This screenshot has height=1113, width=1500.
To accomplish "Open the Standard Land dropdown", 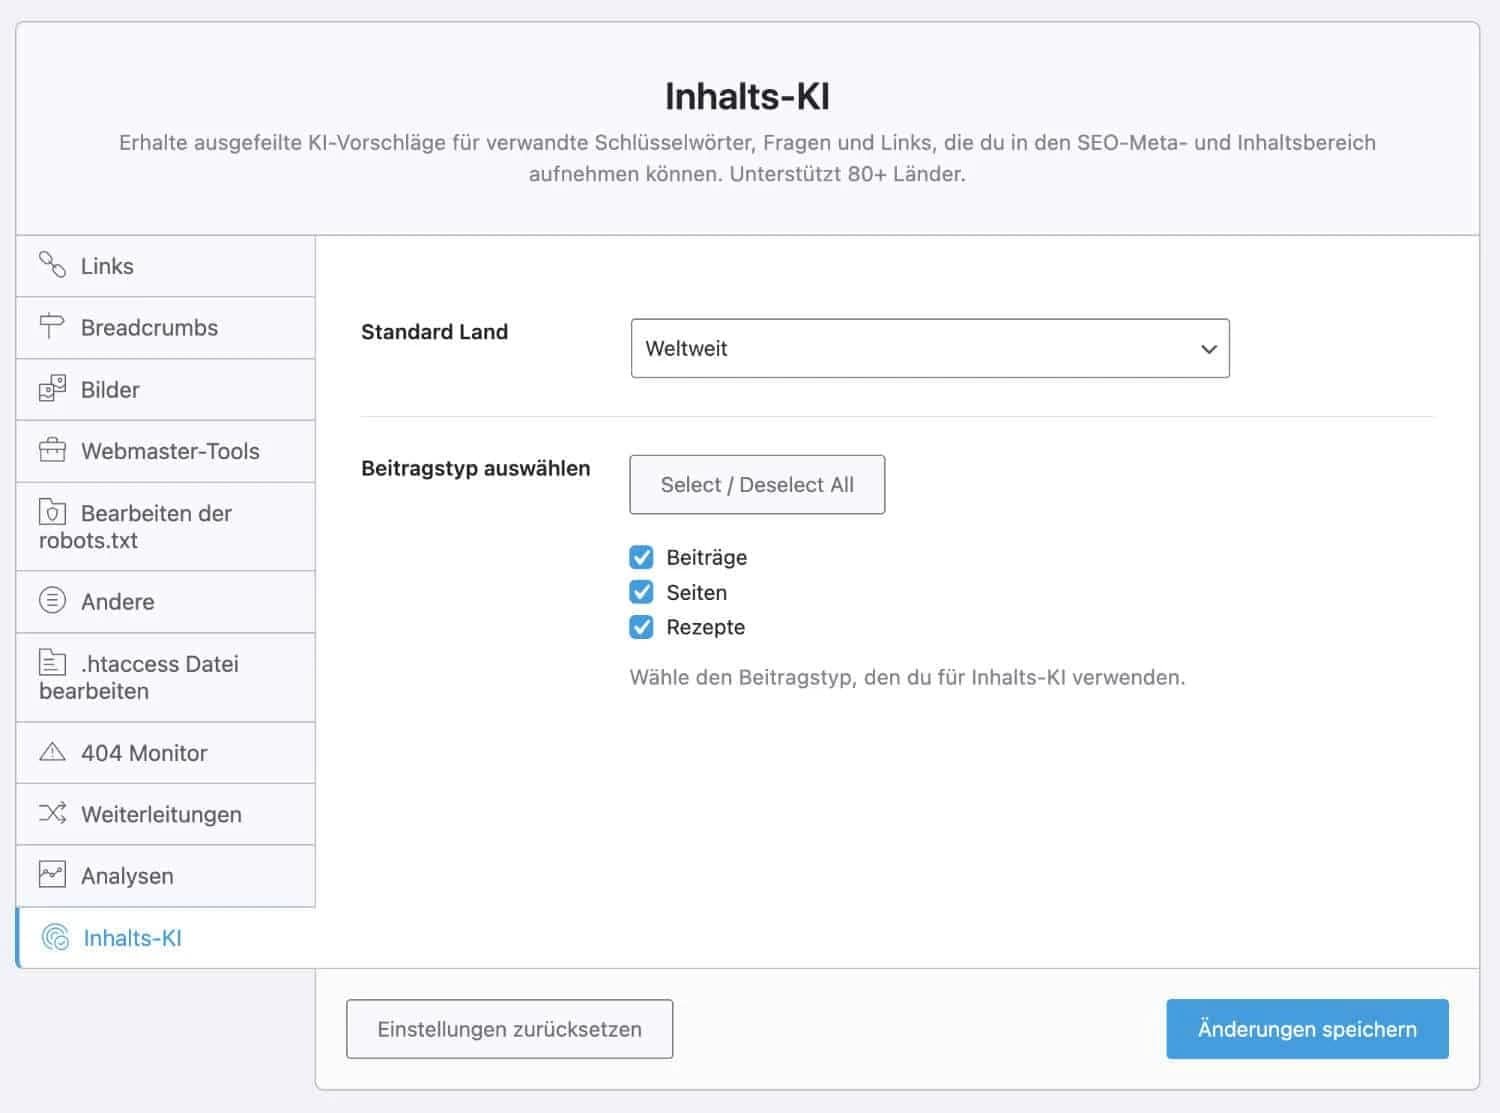I will tap(929, 348).
